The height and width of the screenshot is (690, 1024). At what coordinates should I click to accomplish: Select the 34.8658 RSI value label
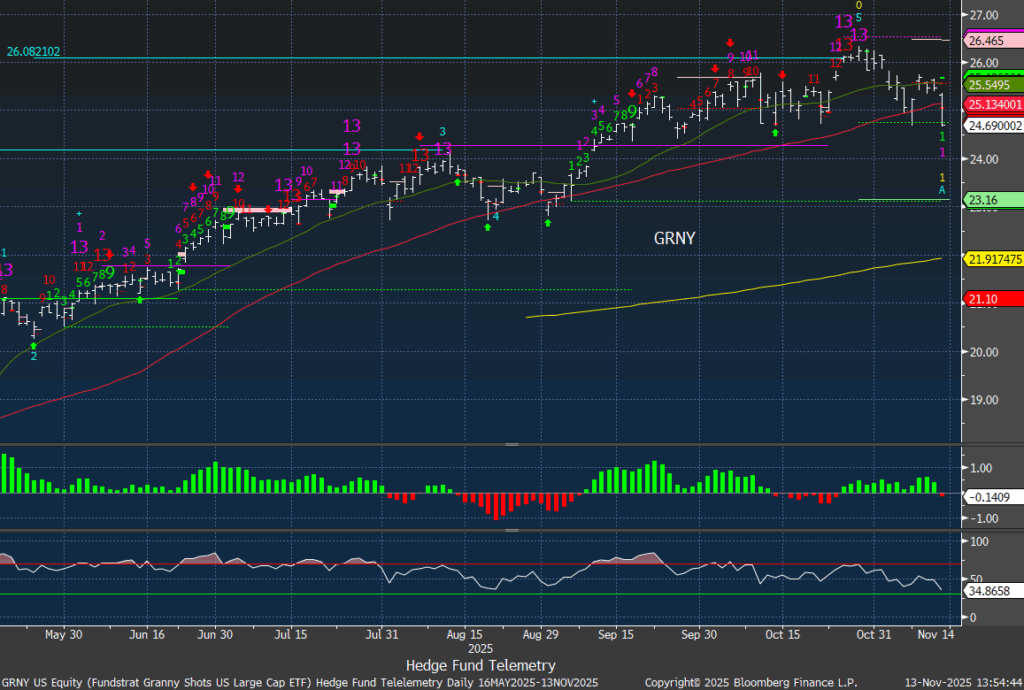[988, 592]
